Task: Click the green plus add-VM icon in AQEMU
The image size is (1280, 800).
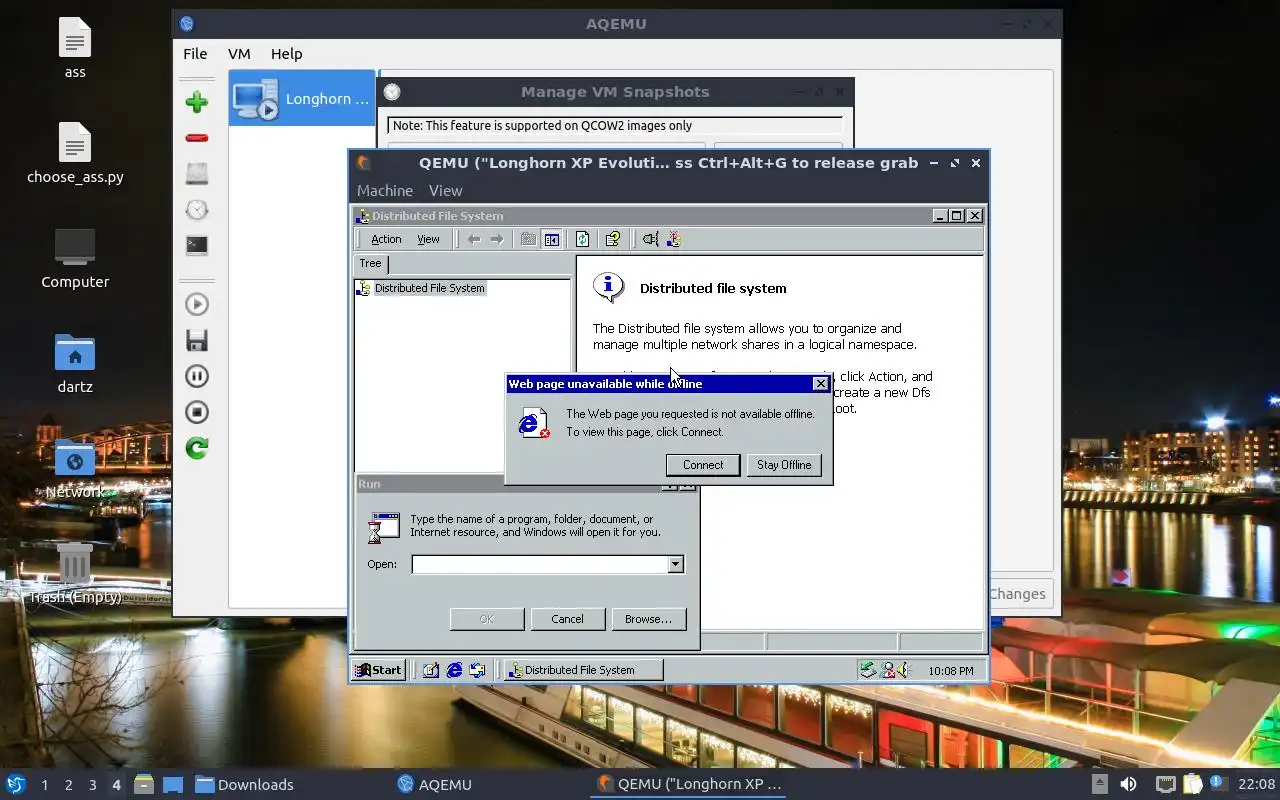Action: tap(197, 102)
